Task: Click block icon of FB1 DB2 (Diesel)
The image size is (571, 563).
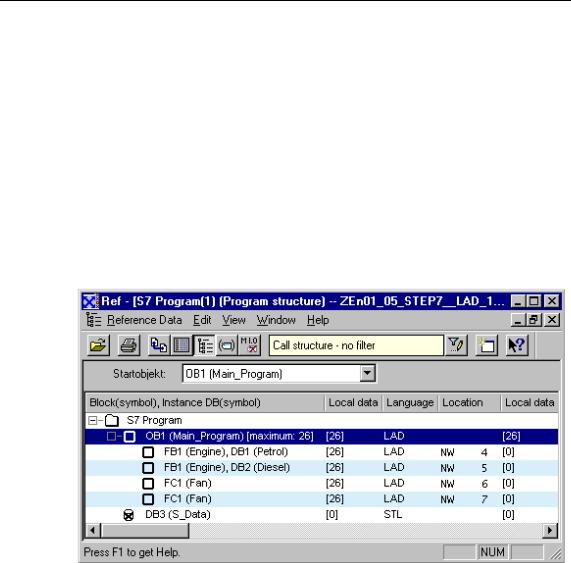Action: click(x=148, y=468)
